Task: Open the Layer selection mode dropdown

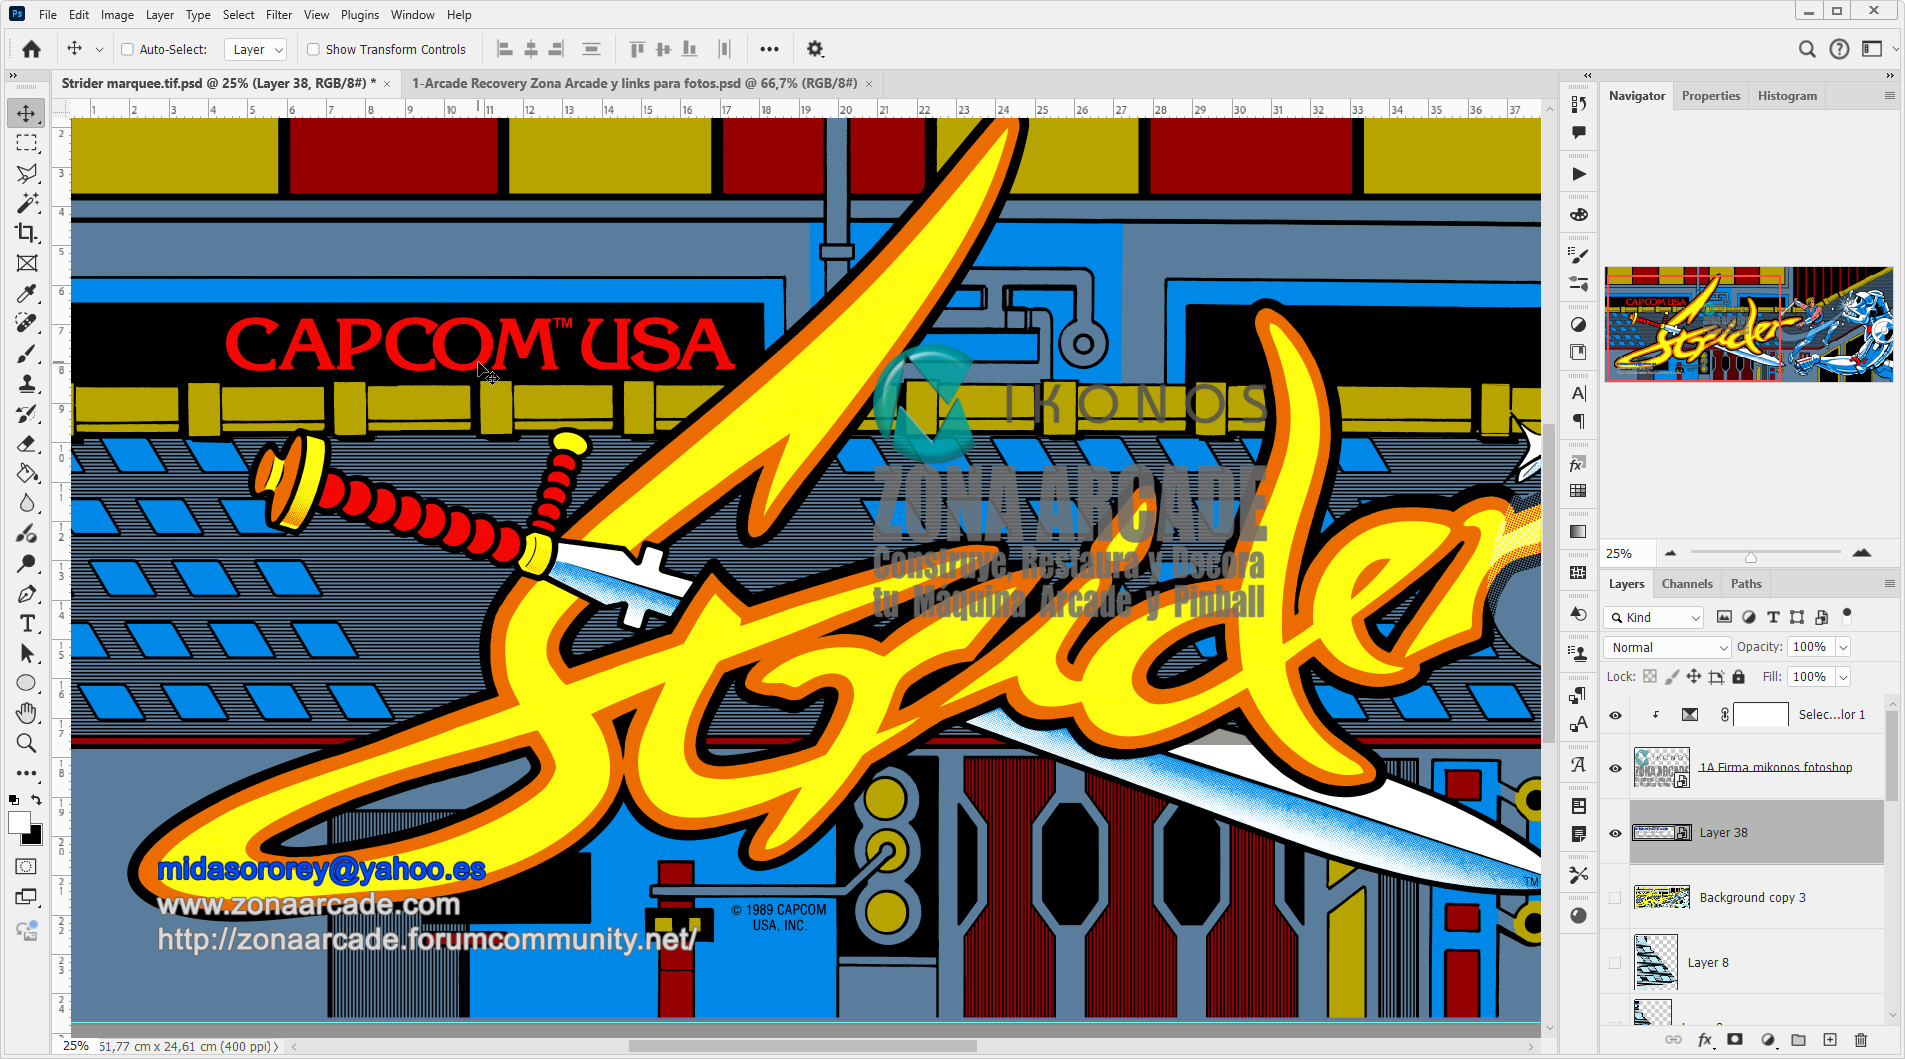Action: tap(255, 48)
